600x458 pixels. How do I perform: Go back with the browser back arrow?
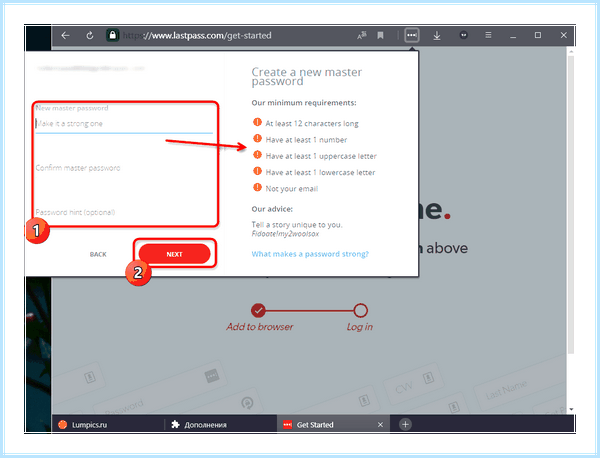pos(65,36)
